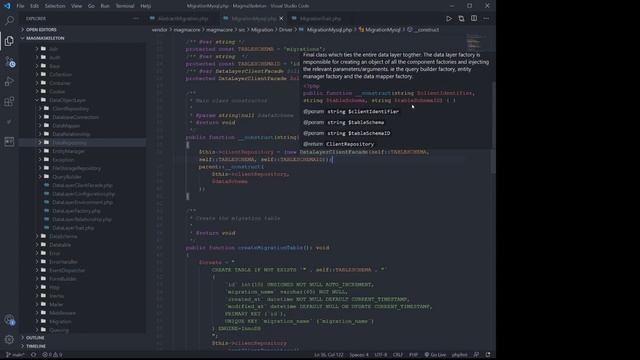Click the Synchronize Changes status icon
This screenshot has width=640, height=360.
coord(34,355)
